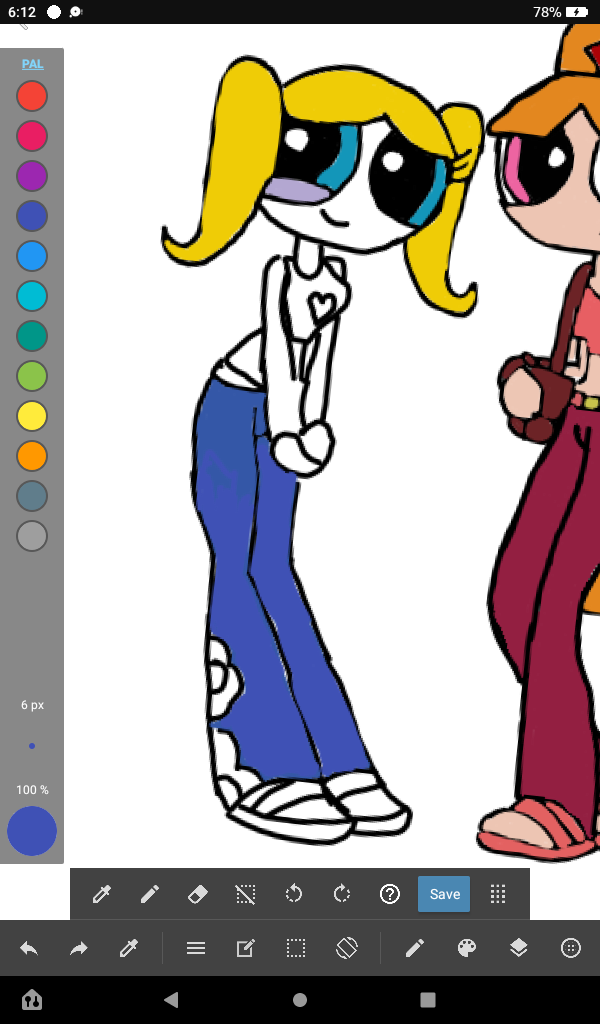The width and height of the screenshot is (600, 1024).
Task: Select the grey palette color
Action: [x=32, y=536]
